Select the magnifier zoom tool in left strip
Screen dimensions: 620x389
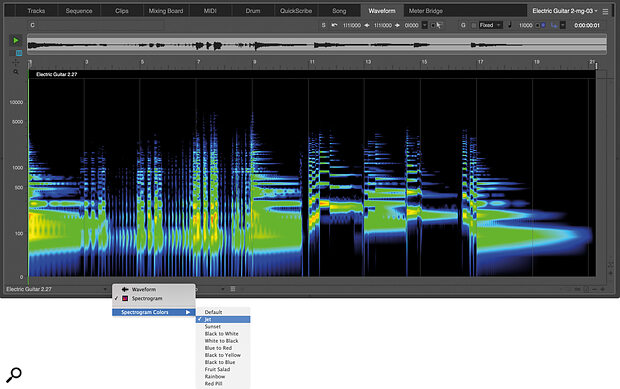pos(16,72)
